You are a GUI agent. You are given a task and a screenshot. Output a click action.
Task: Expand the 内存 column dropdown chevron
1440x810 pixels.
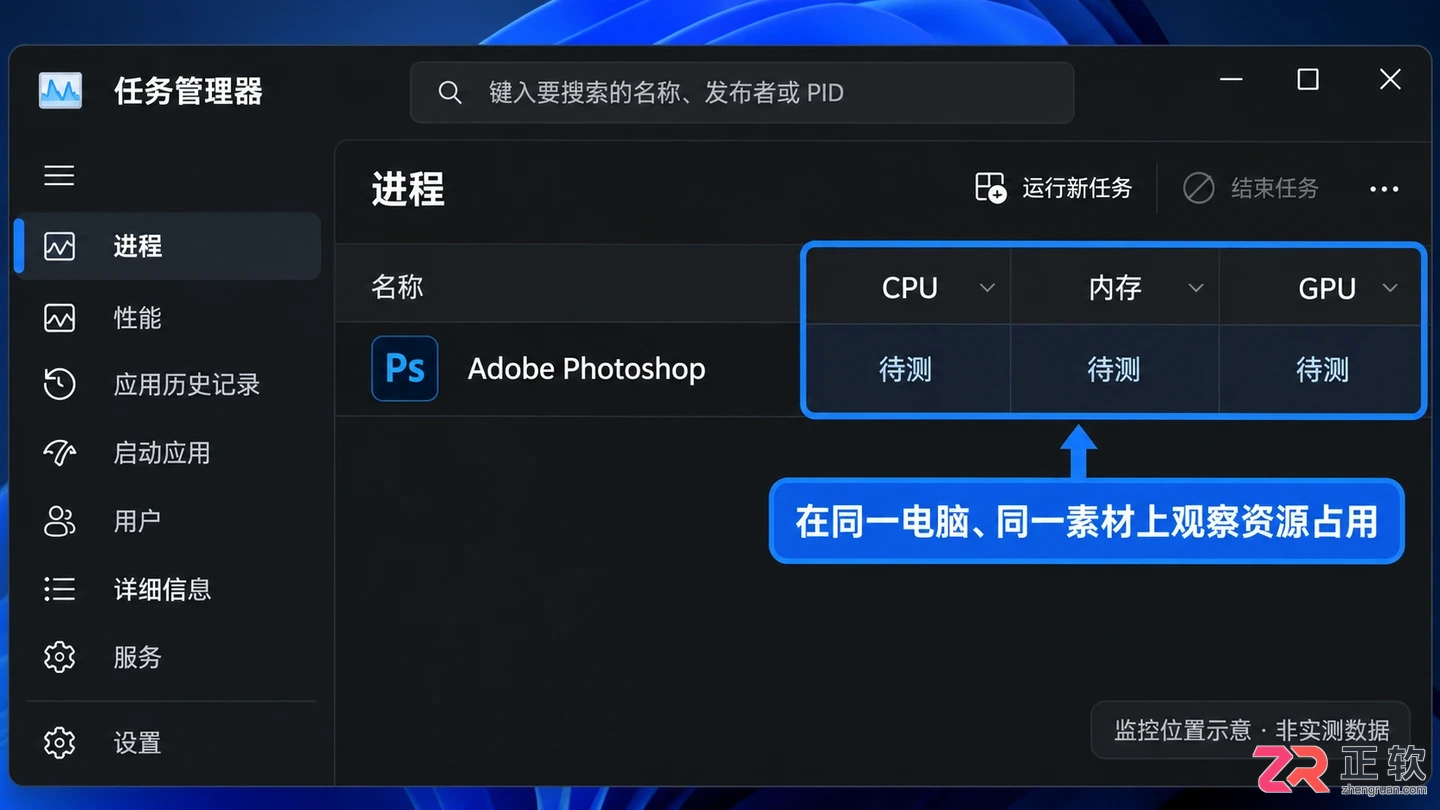coord(1195,288)
